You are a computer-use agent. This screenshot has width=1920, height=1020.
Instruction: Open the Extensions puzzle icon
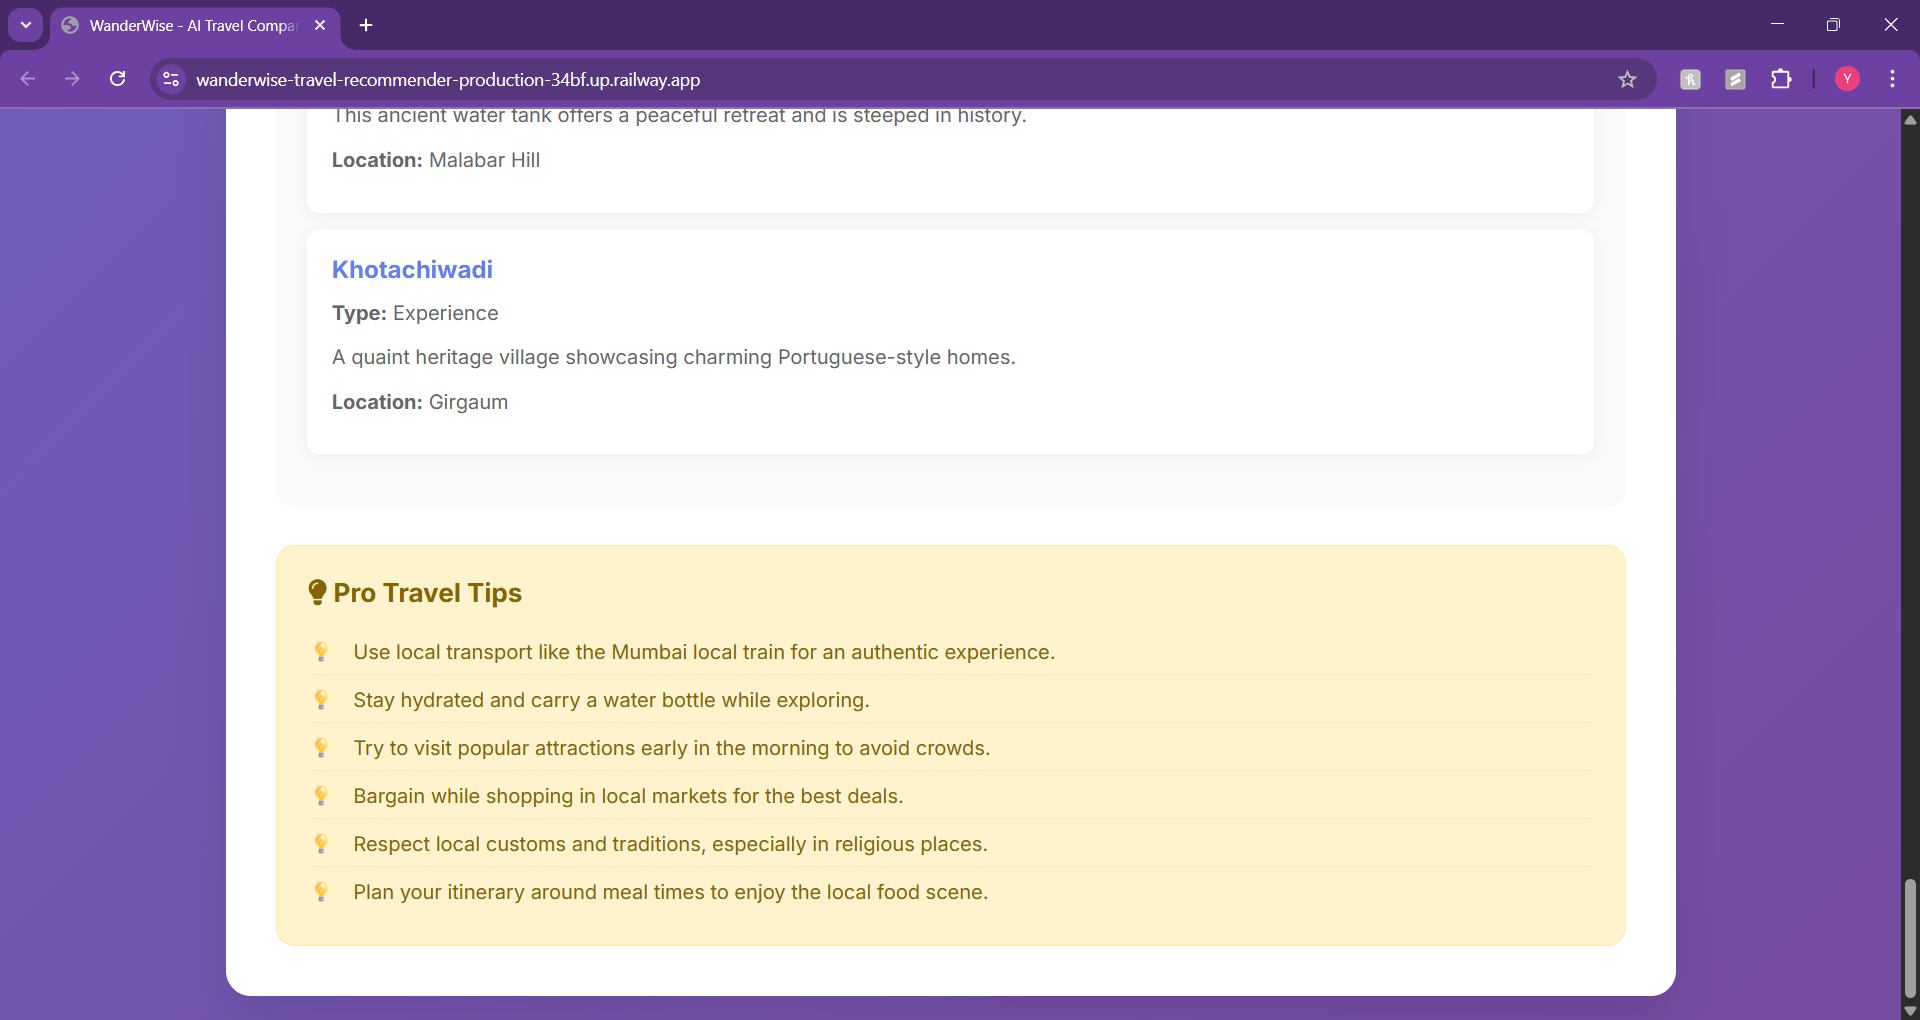[x=1781, y=79]
